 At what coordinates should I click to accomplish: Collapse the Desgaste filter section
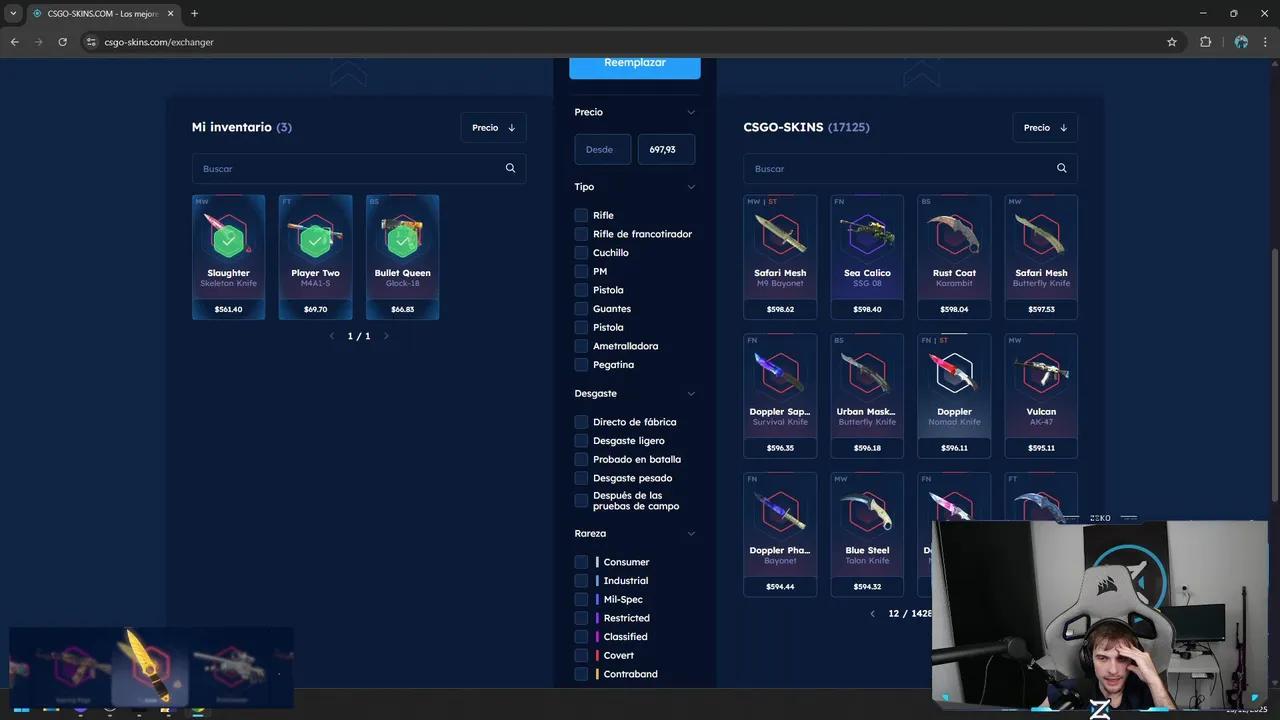(690, 394)
